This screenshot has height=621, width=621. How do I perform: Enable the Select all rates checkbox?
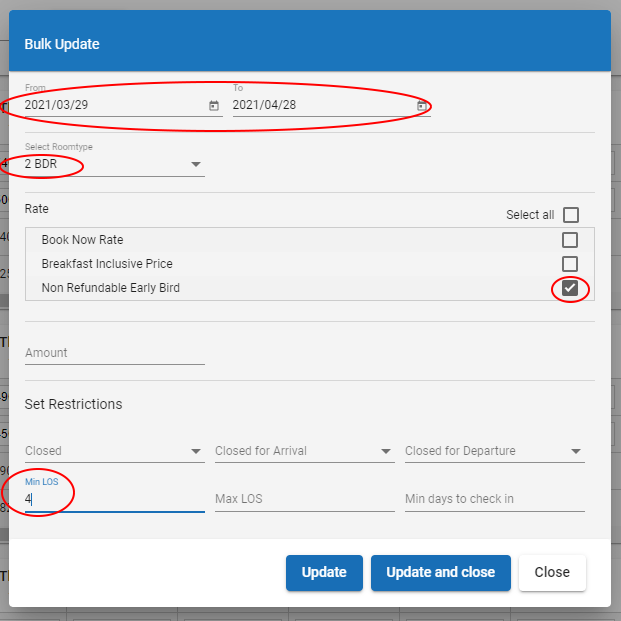(x=570, y=215)
